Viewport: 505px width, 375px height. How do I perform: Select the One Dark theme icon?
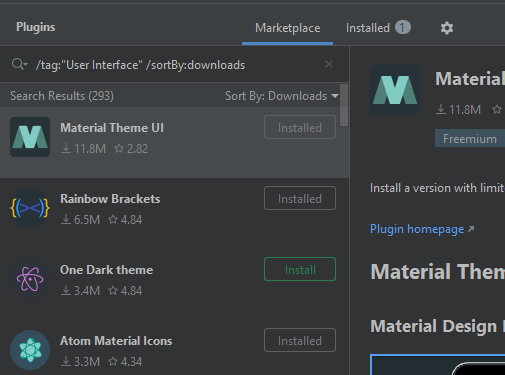30,279
